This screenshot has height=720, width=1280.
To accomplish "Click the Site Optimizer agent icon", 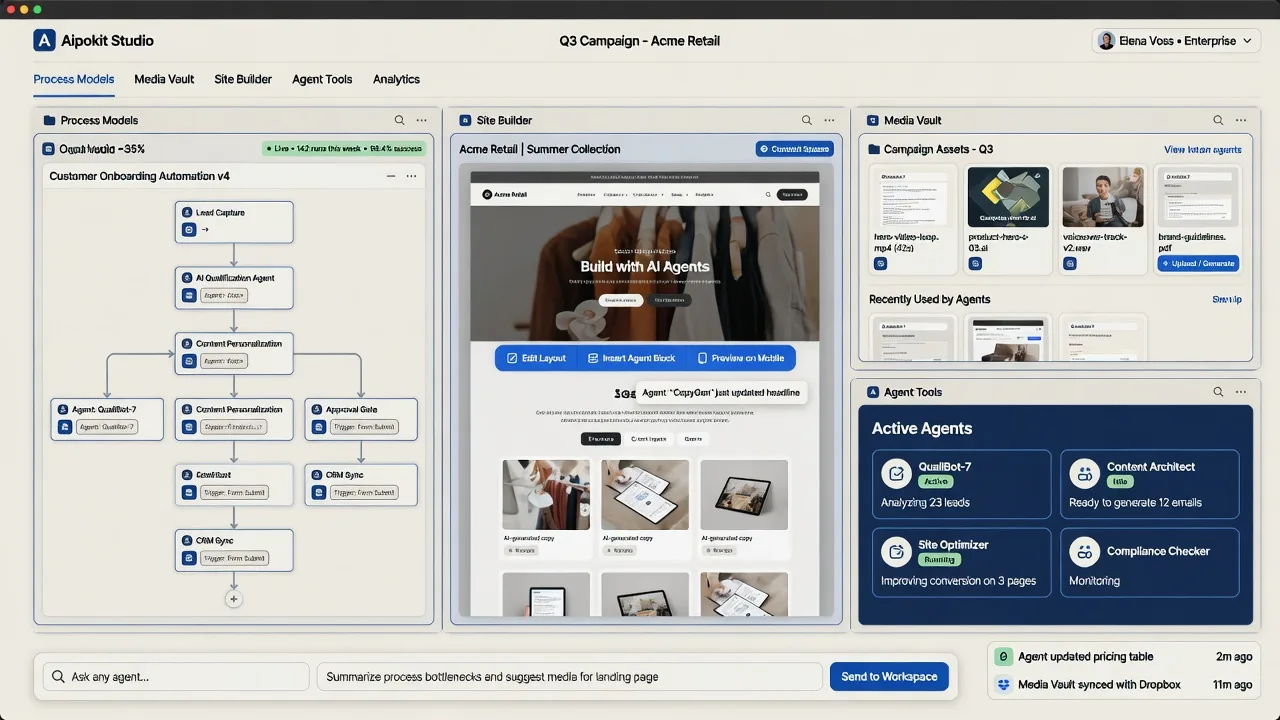I will pyautogui.click(x=896, y=551).
